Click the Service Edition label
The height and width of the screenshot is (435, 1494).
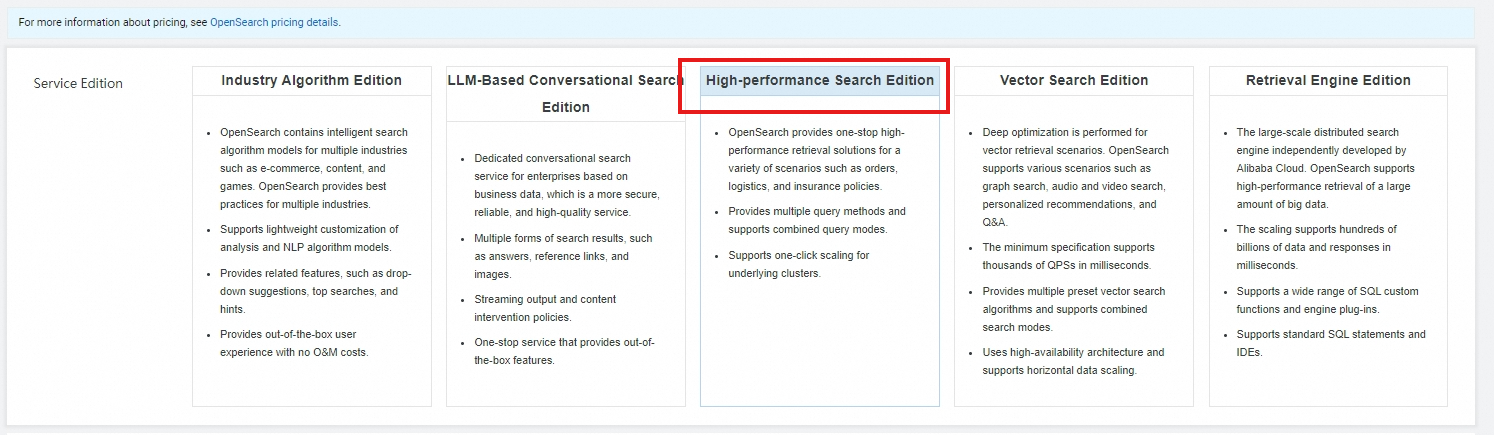pos(78,84)
